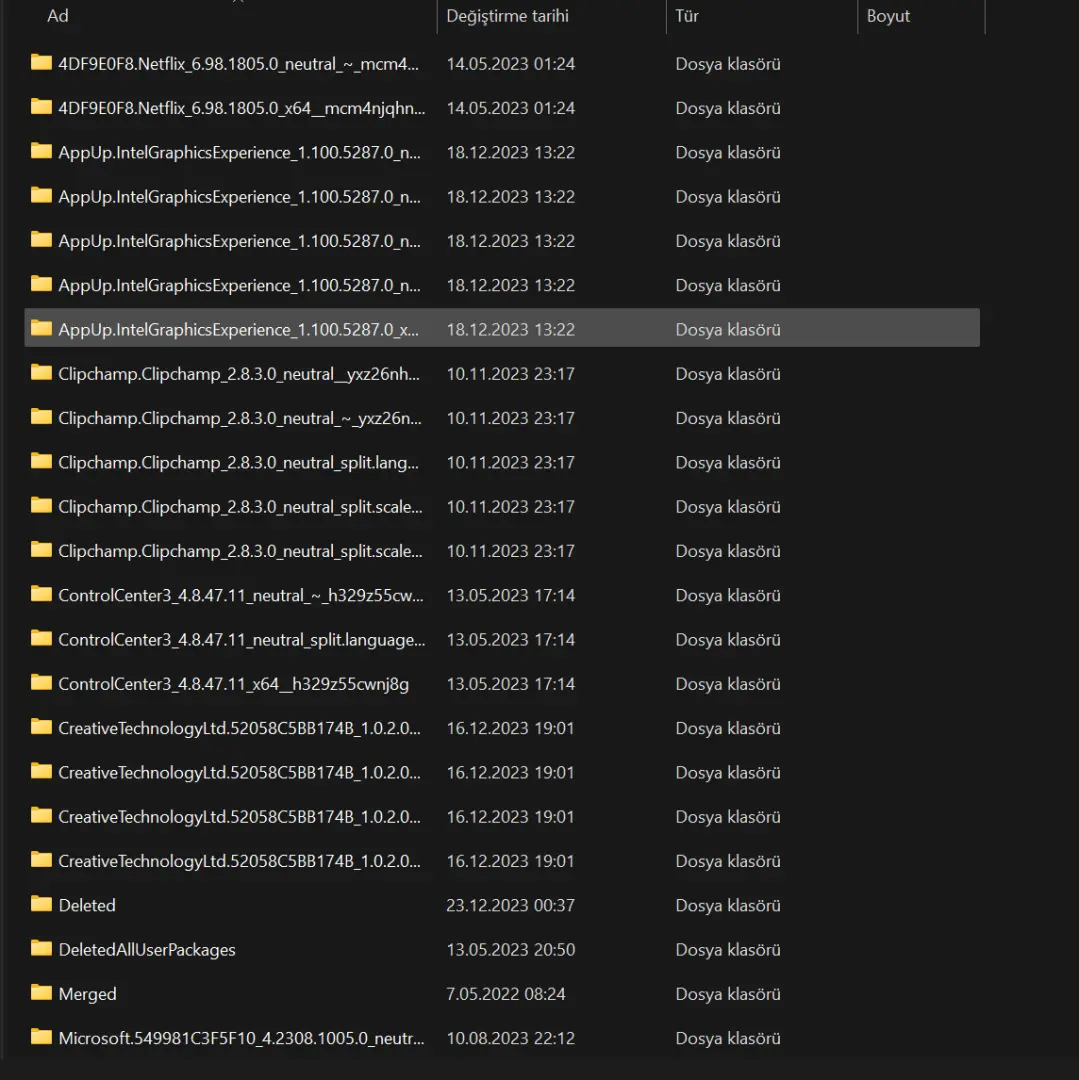Click Dosya klasörü in Netflix neutral_~_mcm4 row
1079x1080 pixels.
[728, 64]
